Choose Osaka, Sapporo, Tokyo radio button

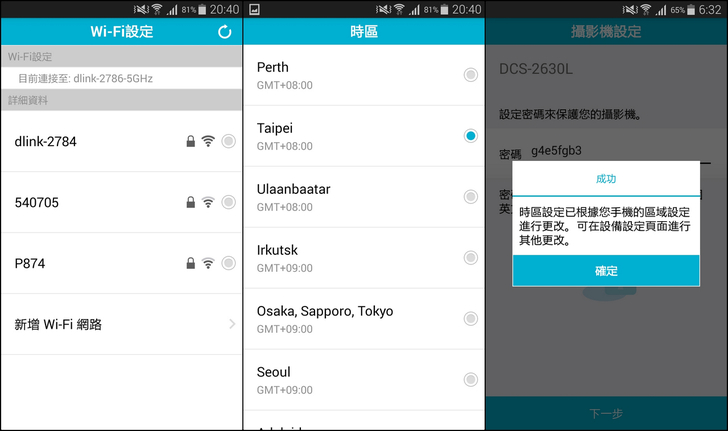click(x=471, y=319)
